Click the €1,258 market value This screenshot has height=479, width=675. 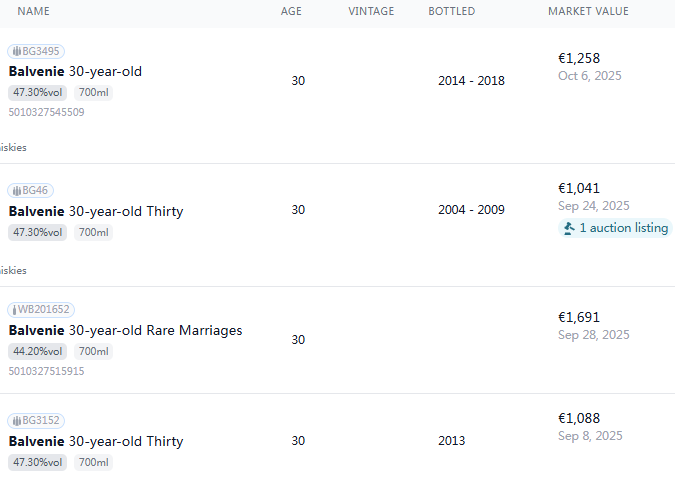point(579,58)
